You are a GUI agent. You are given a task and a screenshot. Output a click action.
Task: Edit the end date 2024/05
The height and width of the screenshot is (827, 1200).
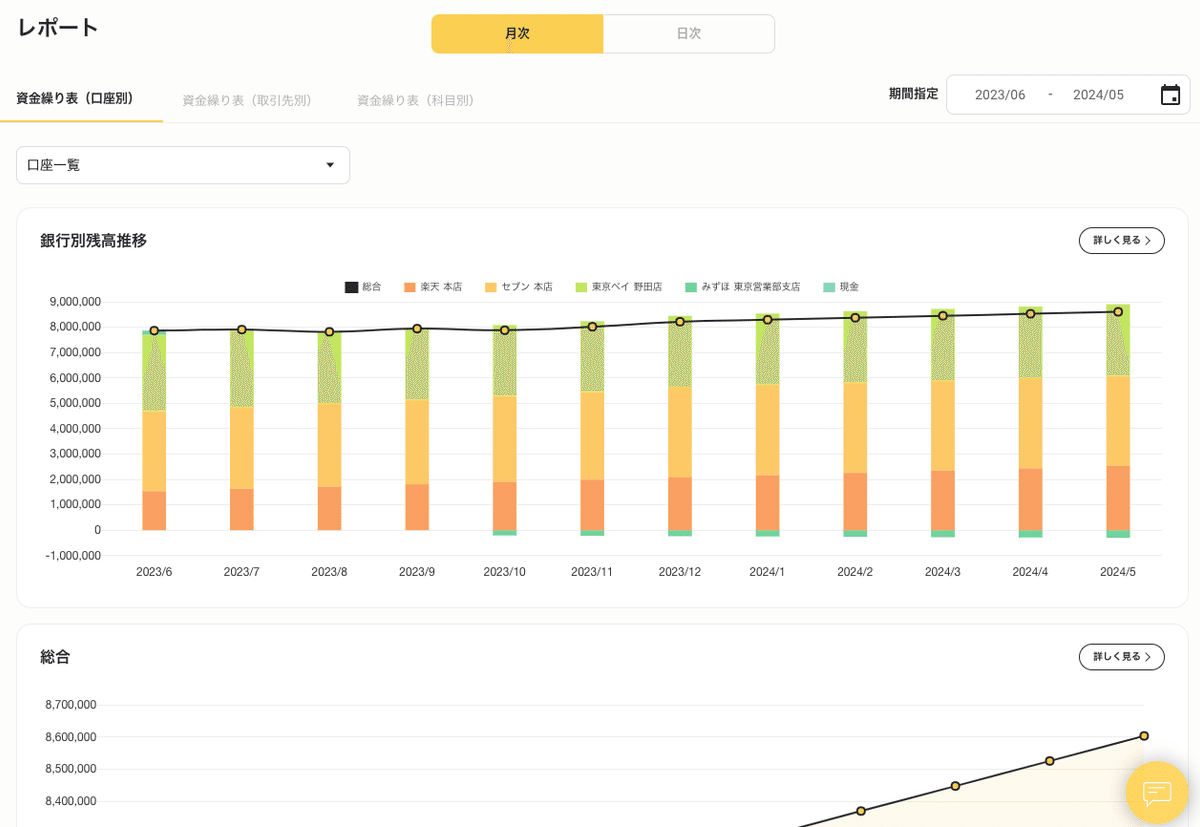(1098, 95)
